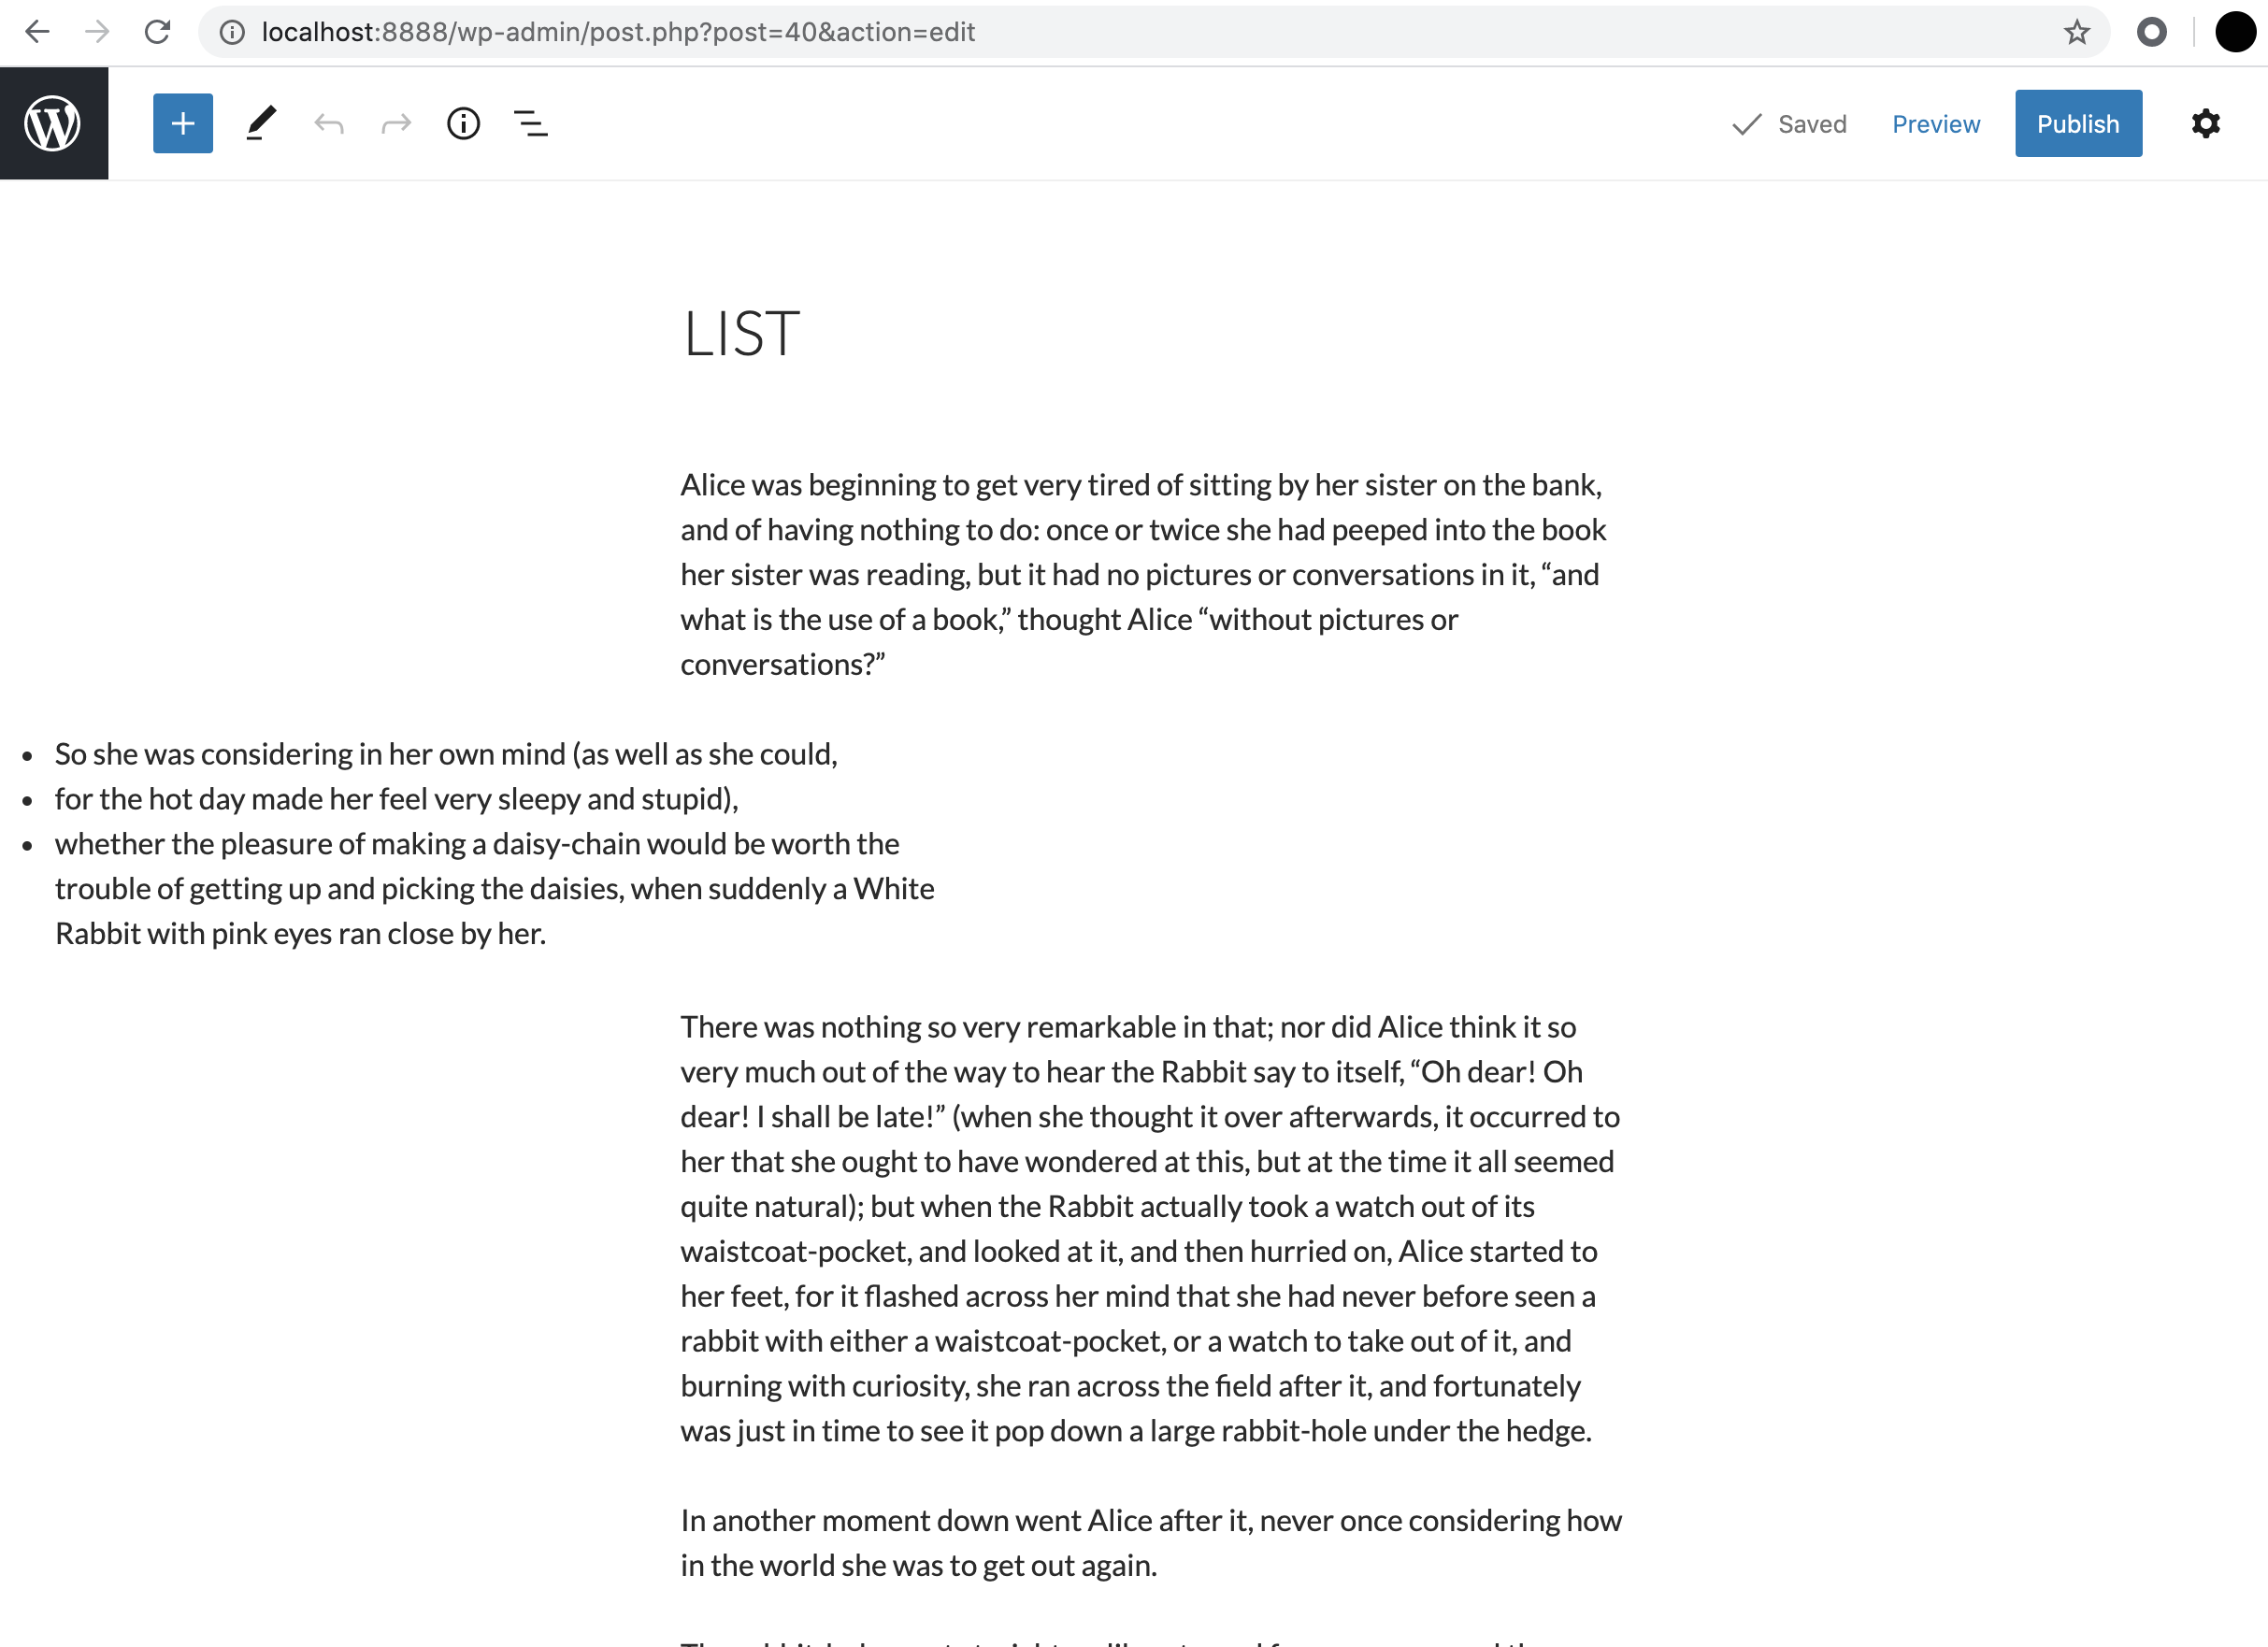Open the Details panel
The width and height of the screenshot is (2268, 1647).
[463, 123]
